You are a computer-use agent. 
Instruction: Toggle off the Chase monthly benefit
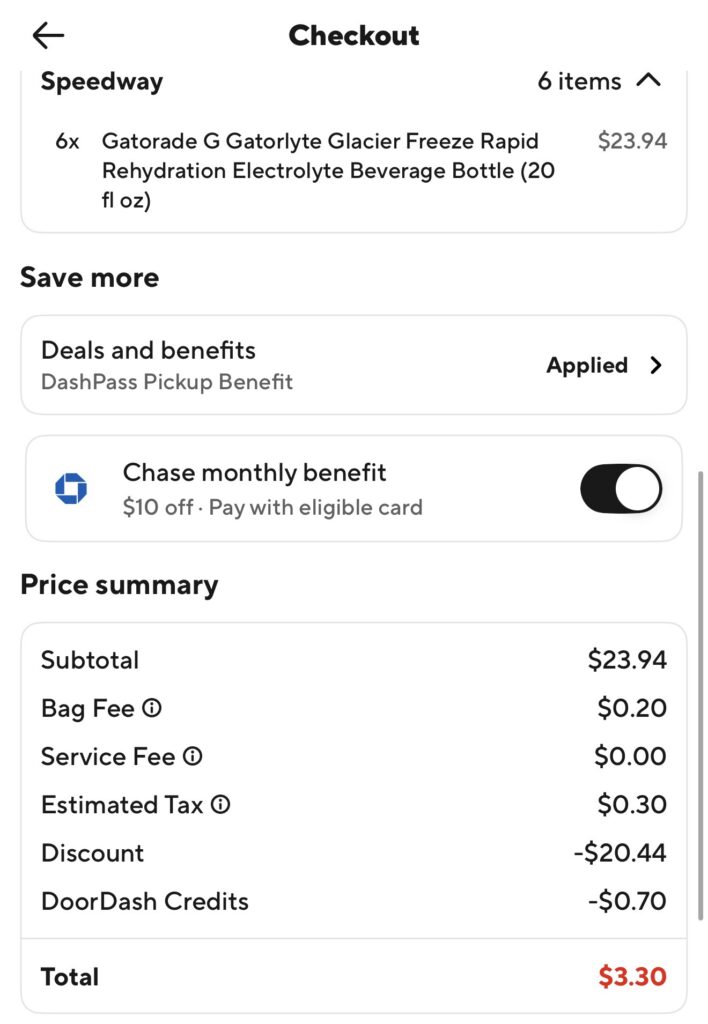pos(620,489)
